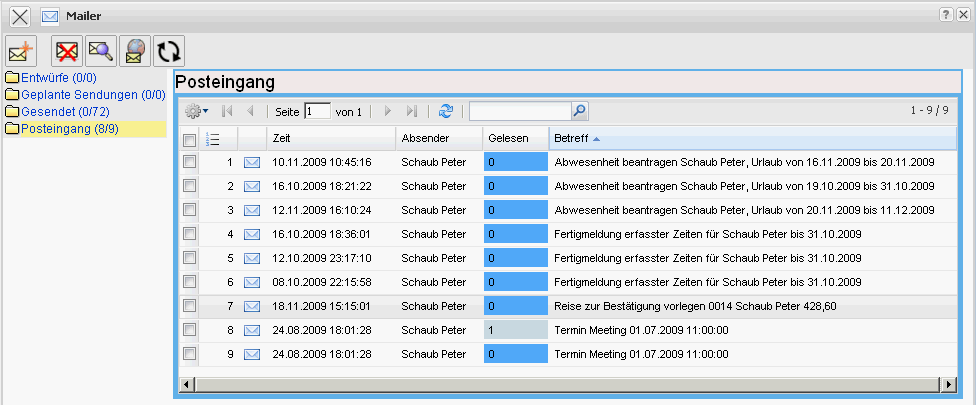Sort by the Betreff column header
Screen dimensions: 976x405
pyautogui.click(x=571, y=138)
